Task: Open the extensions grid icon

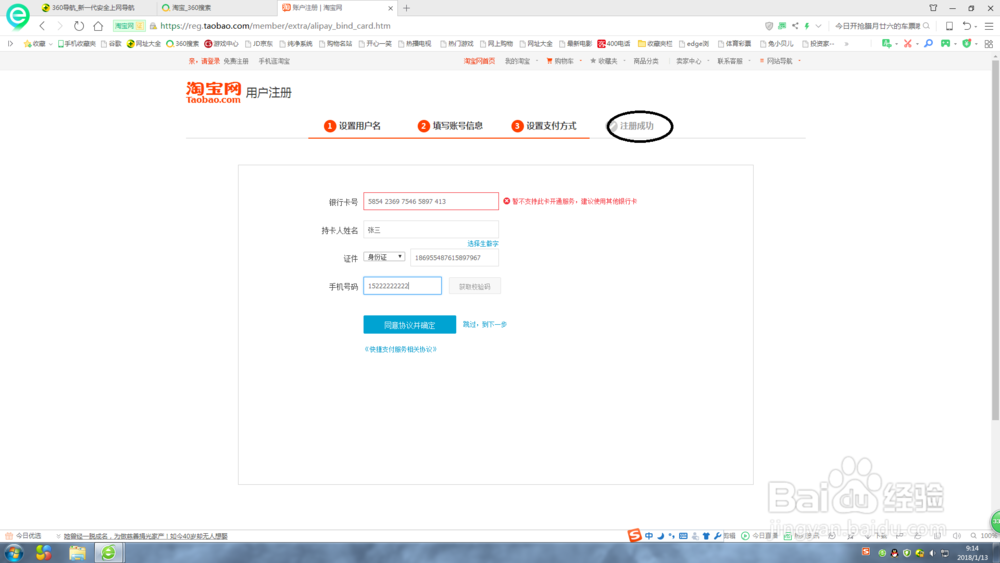Action: [x=989, y=44]
